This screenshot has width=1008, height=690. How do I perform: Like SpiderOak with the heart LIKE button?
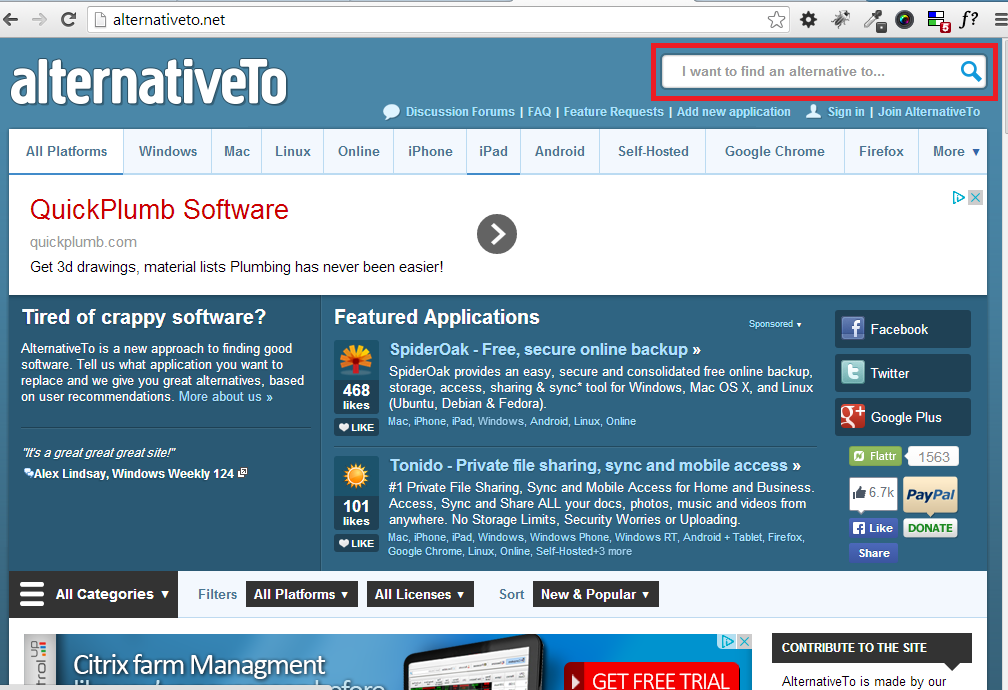356,427
